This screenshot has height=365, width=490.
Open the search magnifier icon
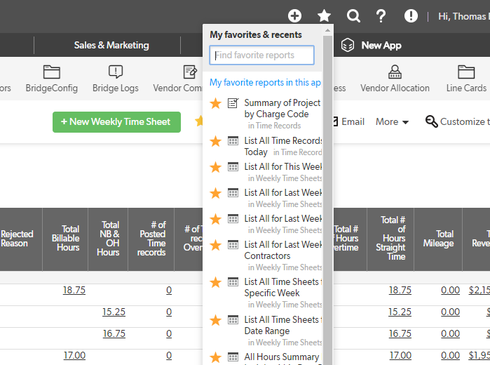coord(353,16)
